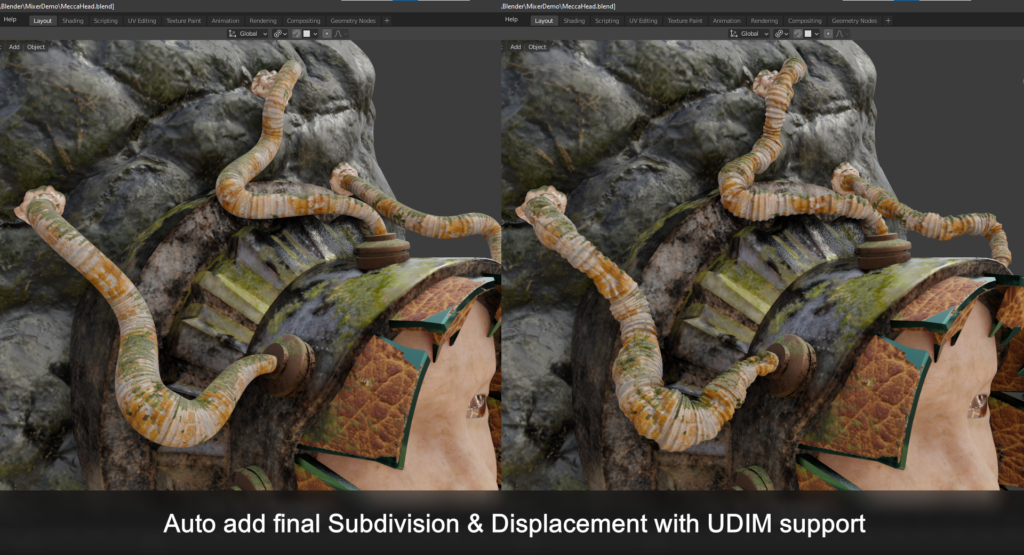Expand the snapping options arrow in left window

point(315,34)
